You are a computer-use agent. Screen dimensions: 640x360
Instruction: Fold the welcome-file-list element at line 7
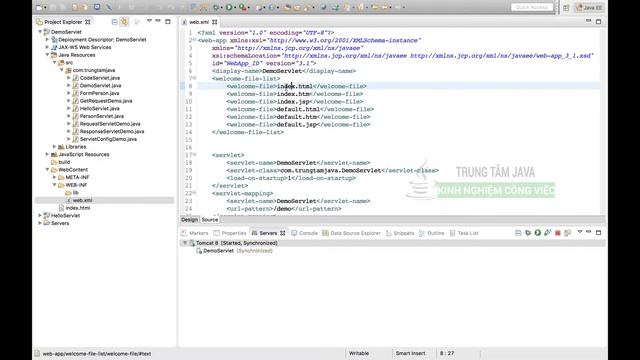[x=195, y=78]
